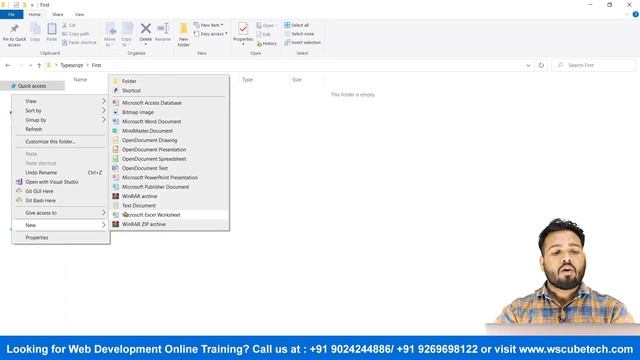Click the Edit icon in Open group
640x360 pixels.
coord(259,34)
